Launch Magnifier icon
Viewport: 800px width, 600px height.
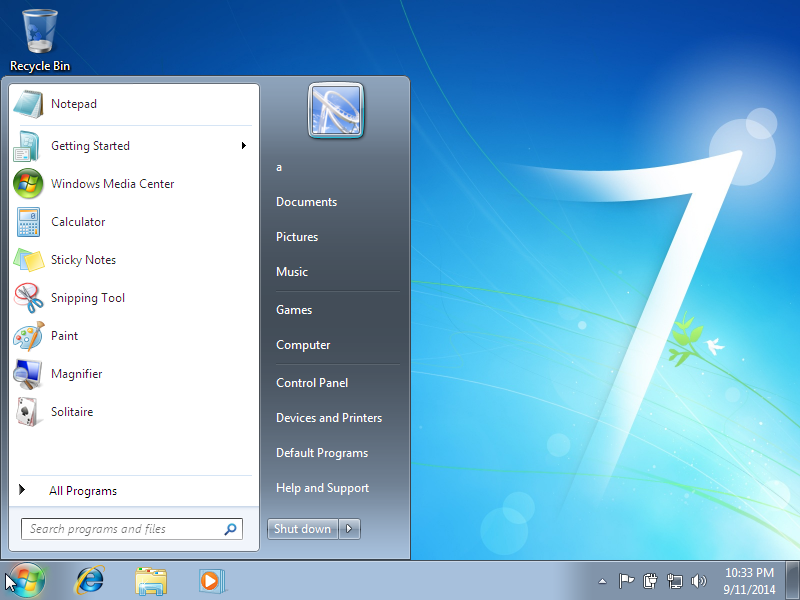28,374
